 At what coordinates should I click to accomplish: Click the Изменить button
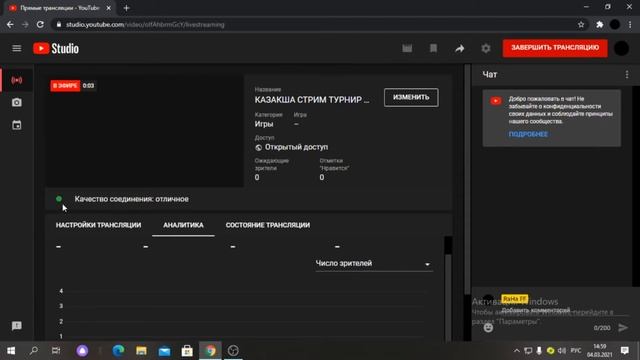tap(411, 98)
